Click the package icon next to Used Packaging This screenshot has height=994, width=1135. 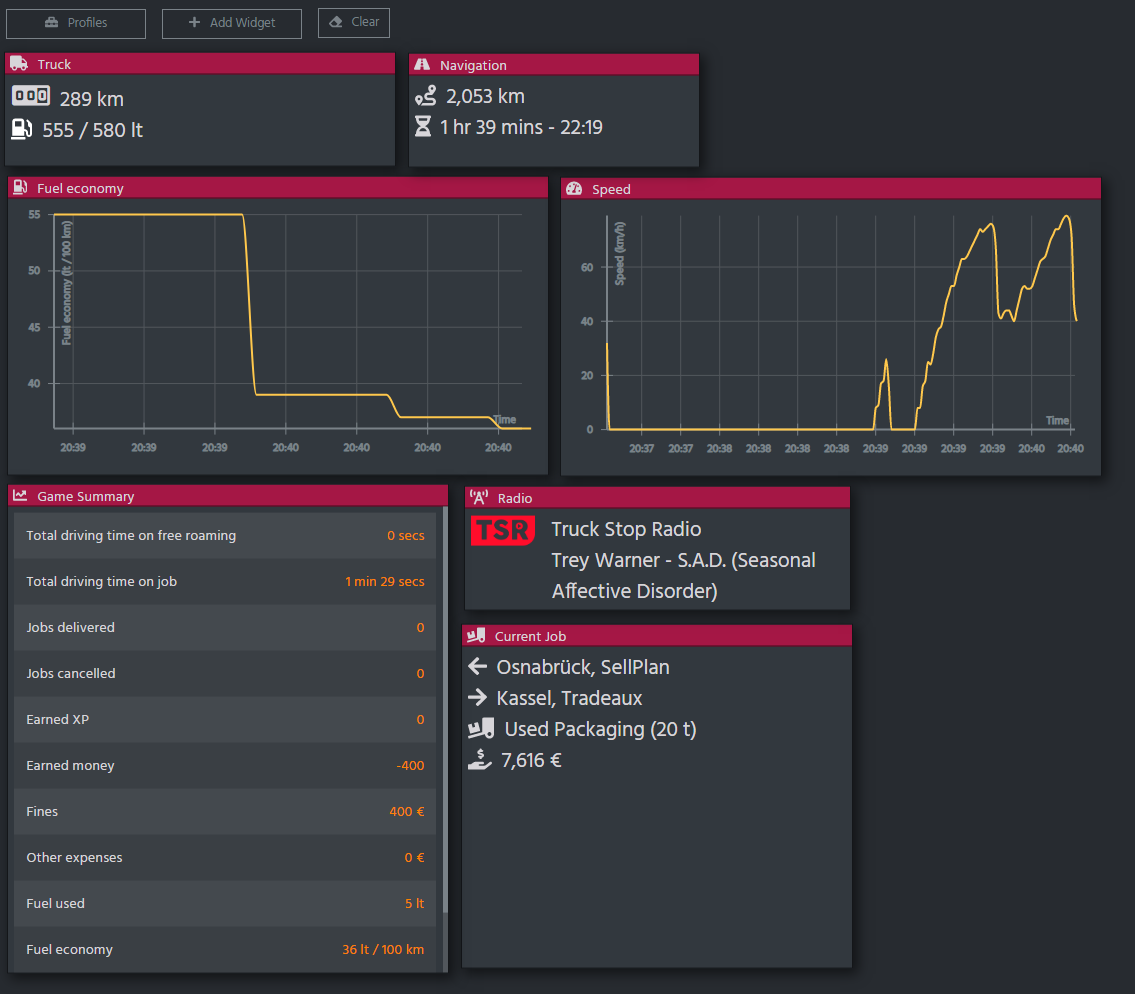(481, 728)
